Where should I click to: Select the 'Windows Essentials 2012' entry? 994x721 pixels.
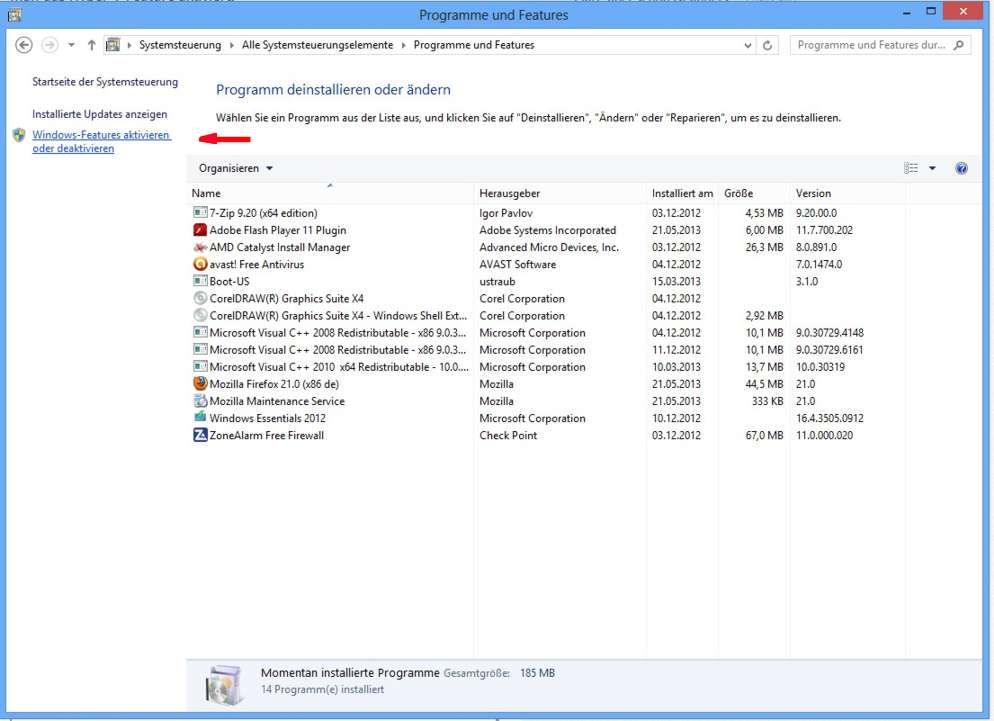(x=268, y=419)
